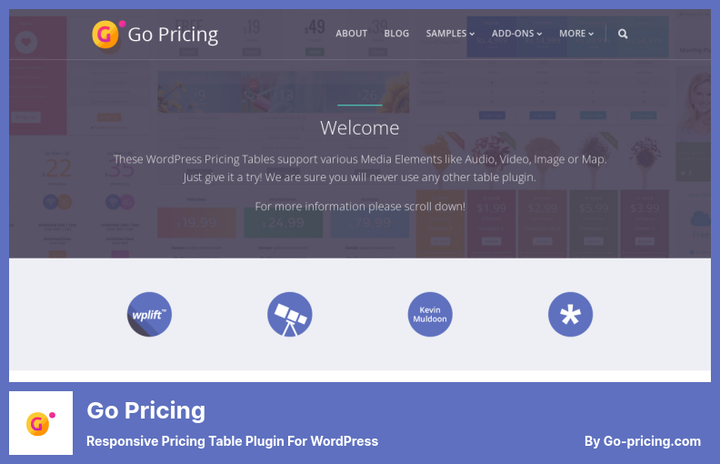720x464 pixels.
Task: Click the asterisk circle icon
Action: [570, 315]
